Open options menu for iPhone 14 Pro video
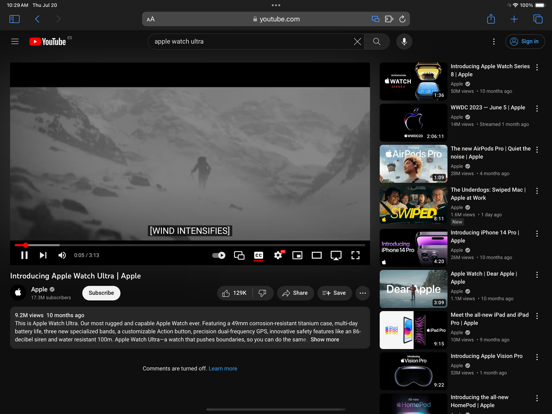 tap(537, 234)
